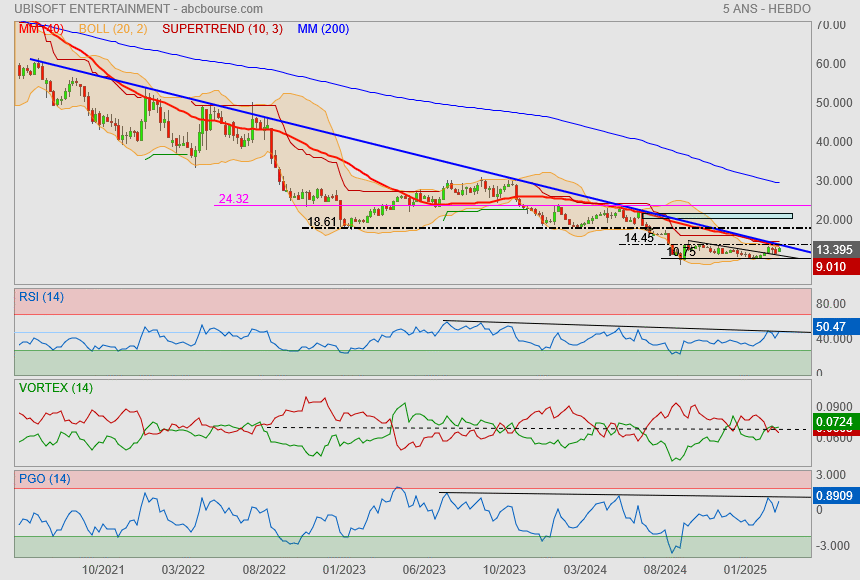Click the 18.61 support level label
Viewport: 860px width, 580px height.
pos(322,222)
